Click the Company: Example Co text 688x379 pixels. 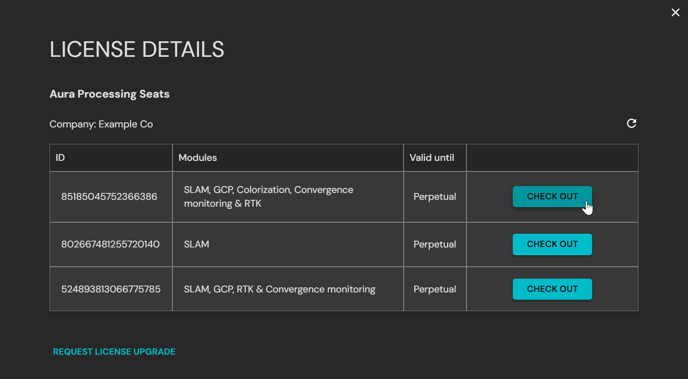(101, 125)
